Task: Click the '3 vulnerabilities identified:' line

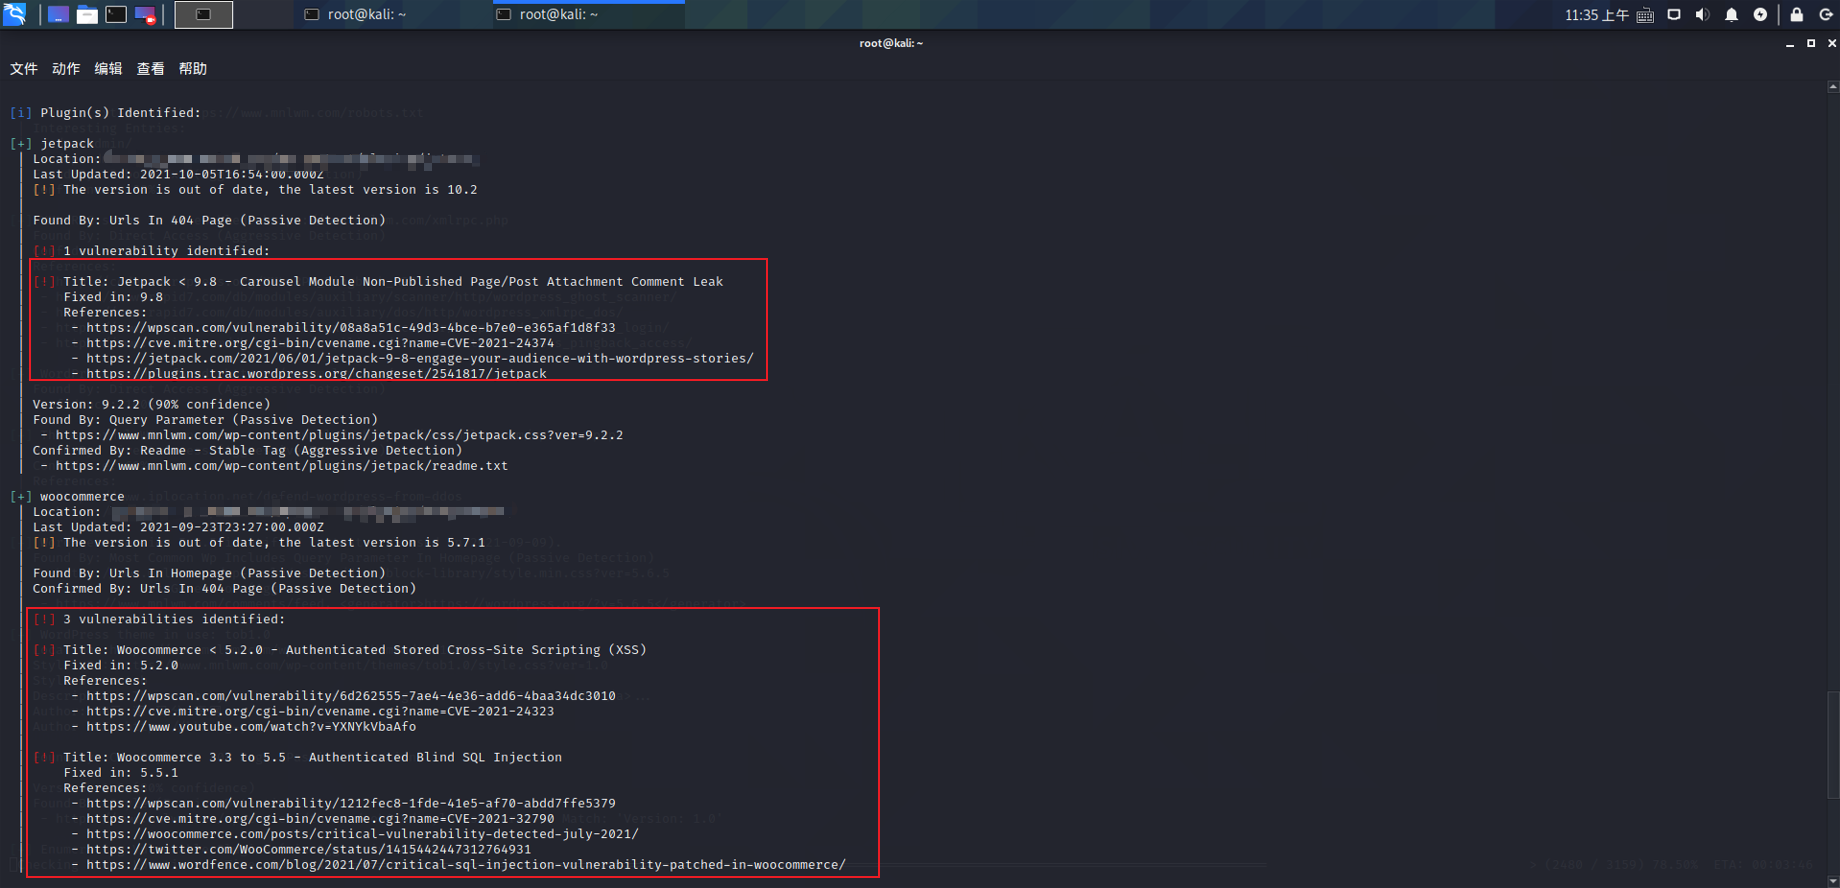Action: coord(159,620)
